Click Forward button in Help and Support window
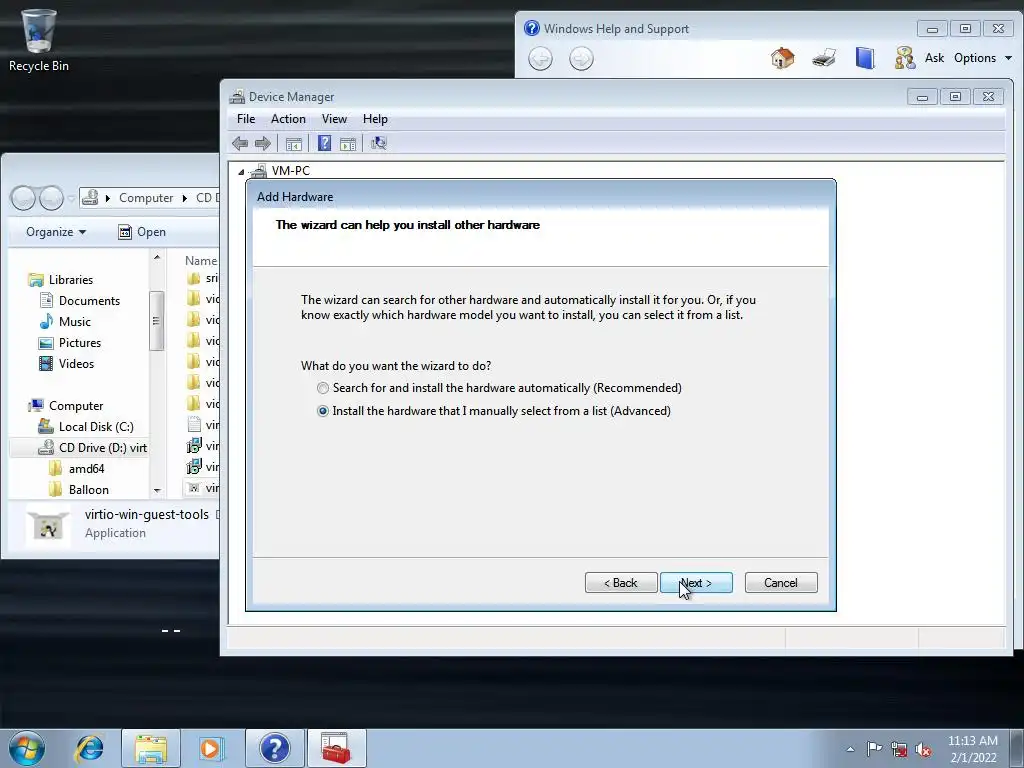This screenshot has height=768, width=1024. tap(581, 59)
